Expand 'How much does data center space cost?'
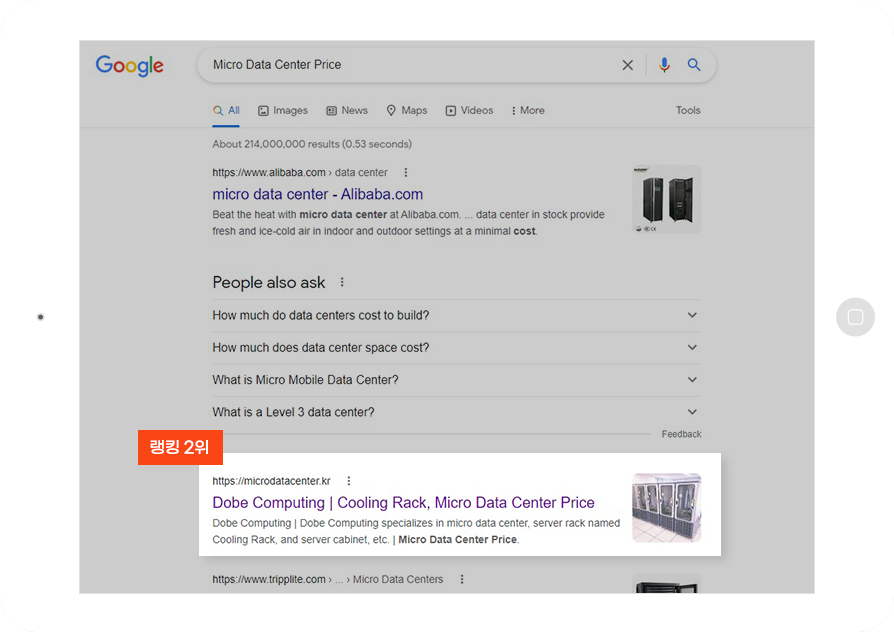The height and width of the screenshot is (632, 894). [457, 348]
